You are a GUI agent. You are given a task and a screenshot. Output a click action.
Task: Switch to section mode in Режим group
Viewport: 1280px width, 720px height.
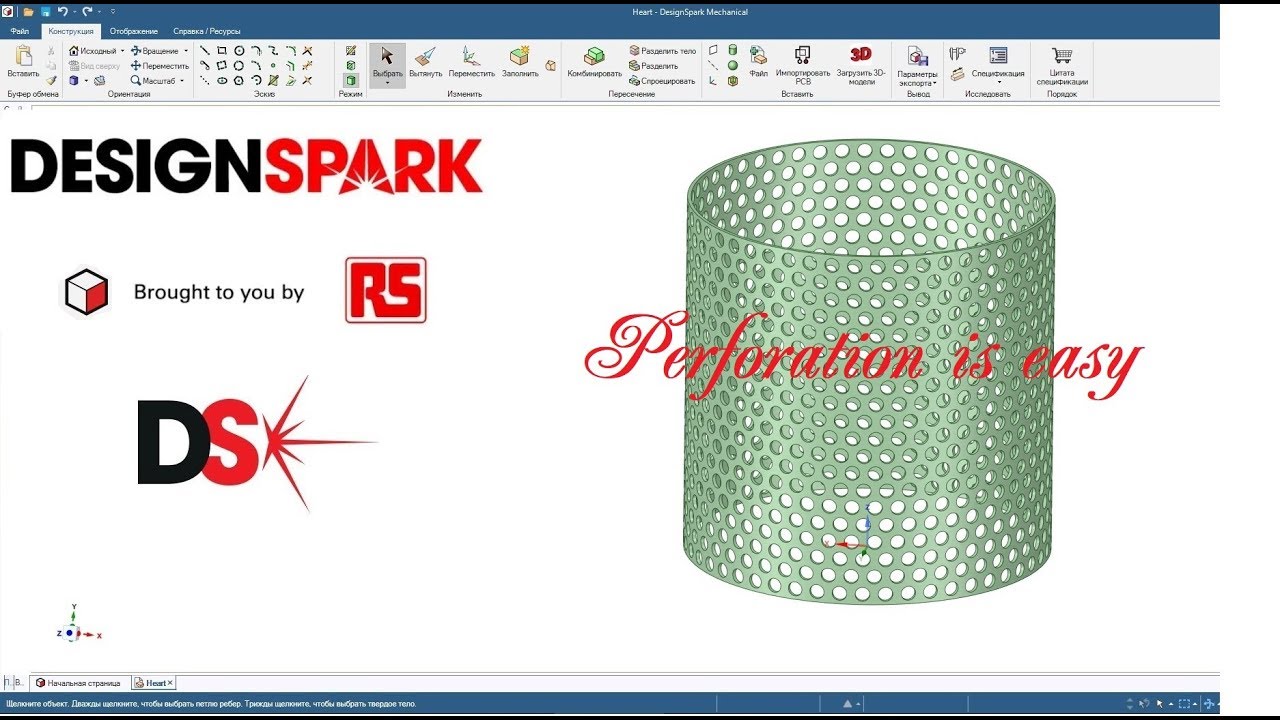point(351,66)
